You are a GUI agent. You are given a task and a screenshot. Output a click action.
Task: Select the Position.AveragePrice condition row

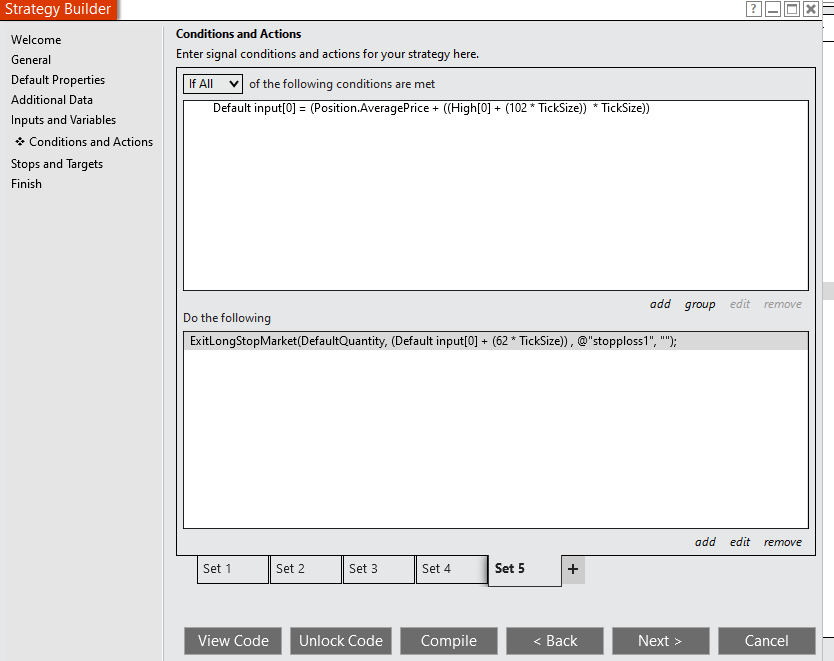pyautogui.click(x=496, y=108)
